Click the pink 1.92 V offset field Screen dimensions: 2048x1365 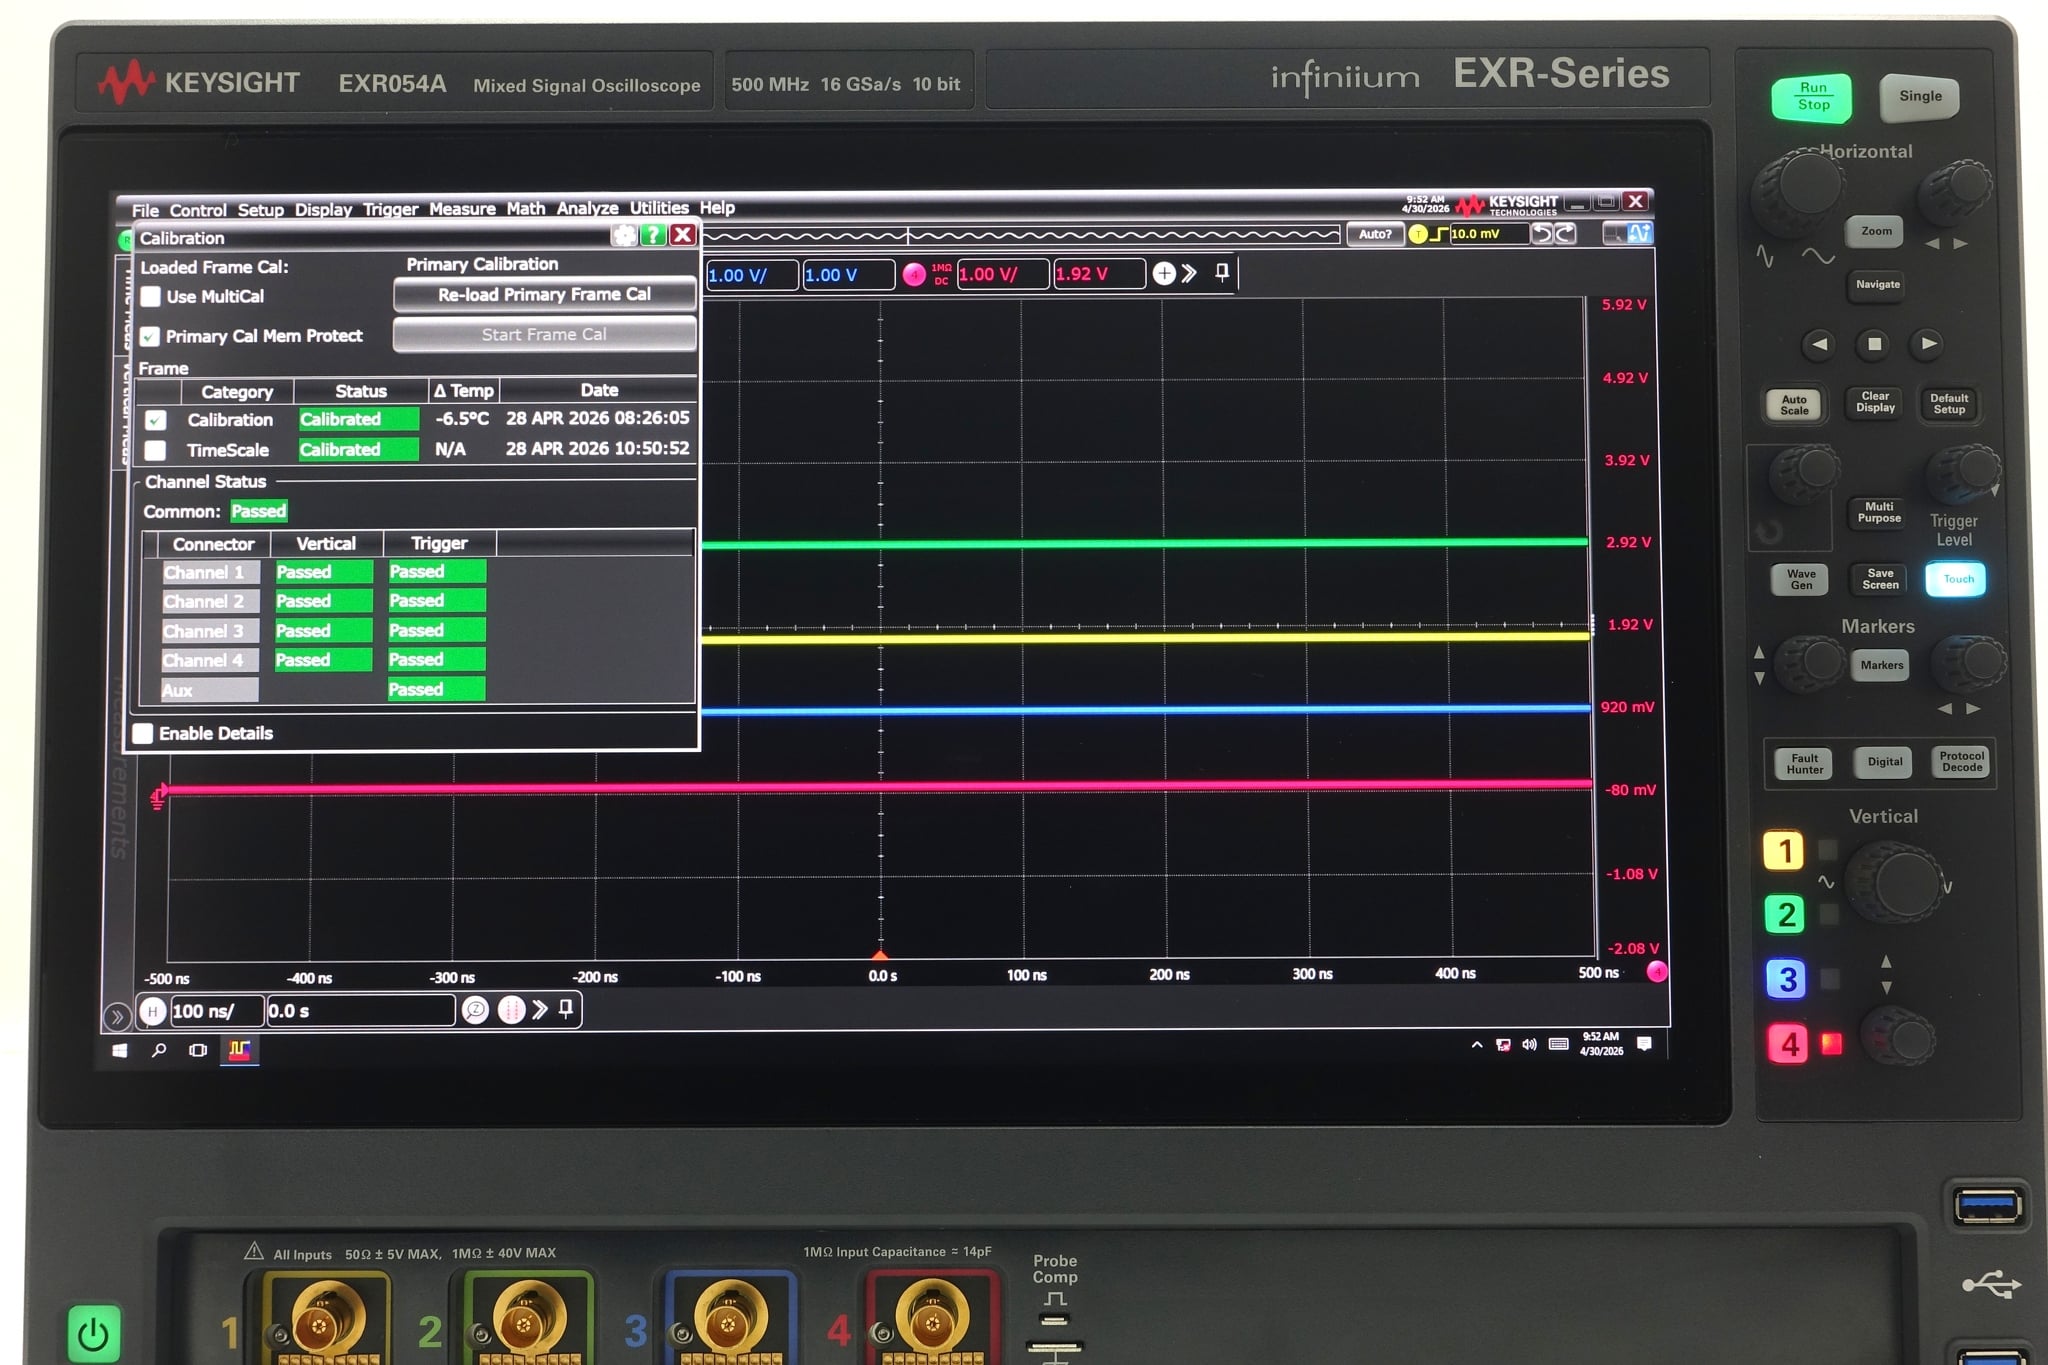click(x=1099, y=274)
